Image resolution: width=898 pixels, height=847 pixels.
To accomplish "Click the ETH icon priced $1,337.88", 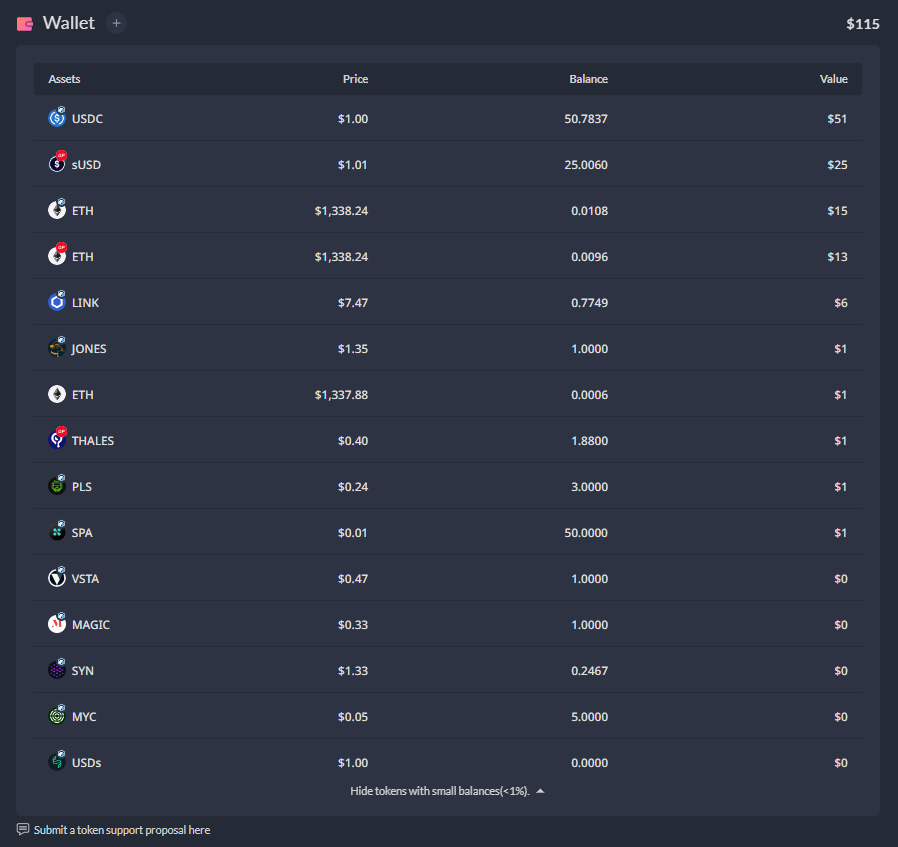I will point(57,394).
